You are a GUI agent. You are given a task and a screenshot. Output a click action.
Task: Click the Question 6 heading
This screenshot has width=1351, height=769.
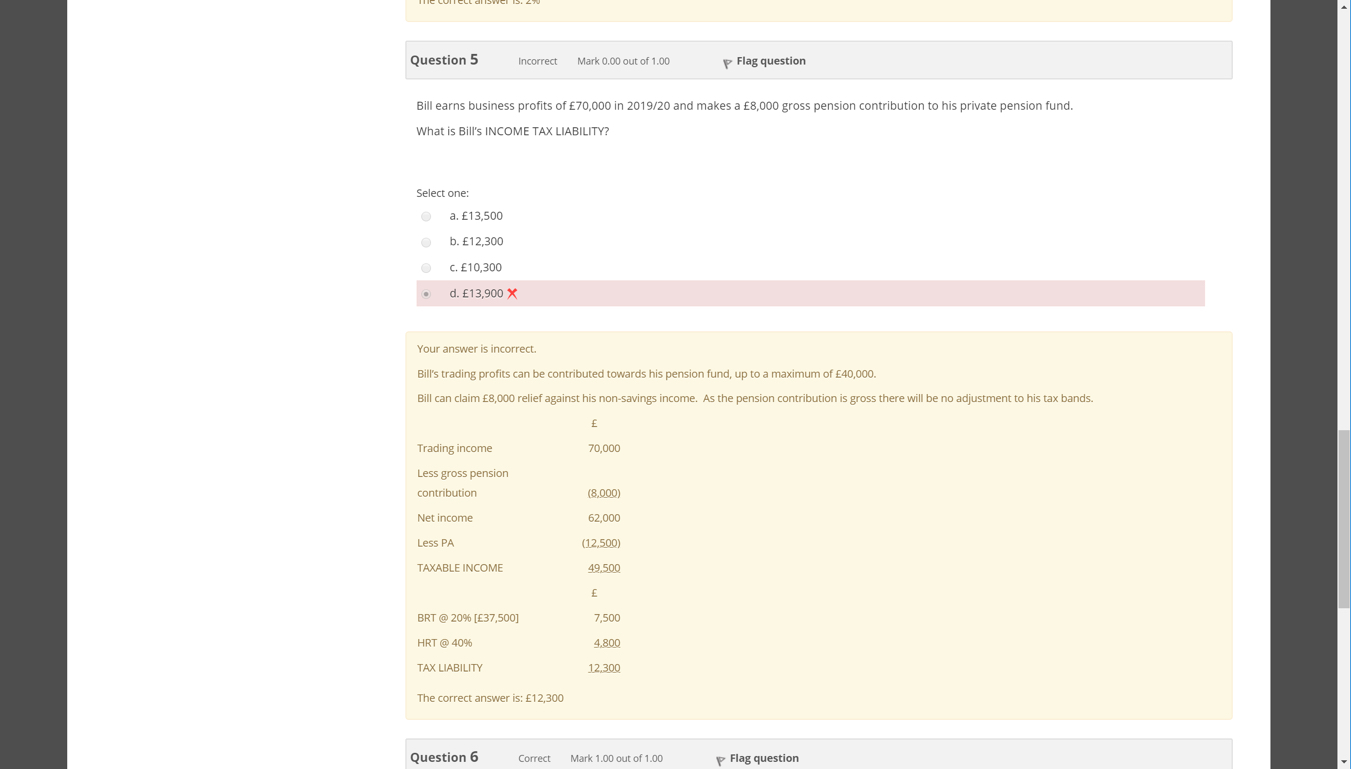point(444,757)
